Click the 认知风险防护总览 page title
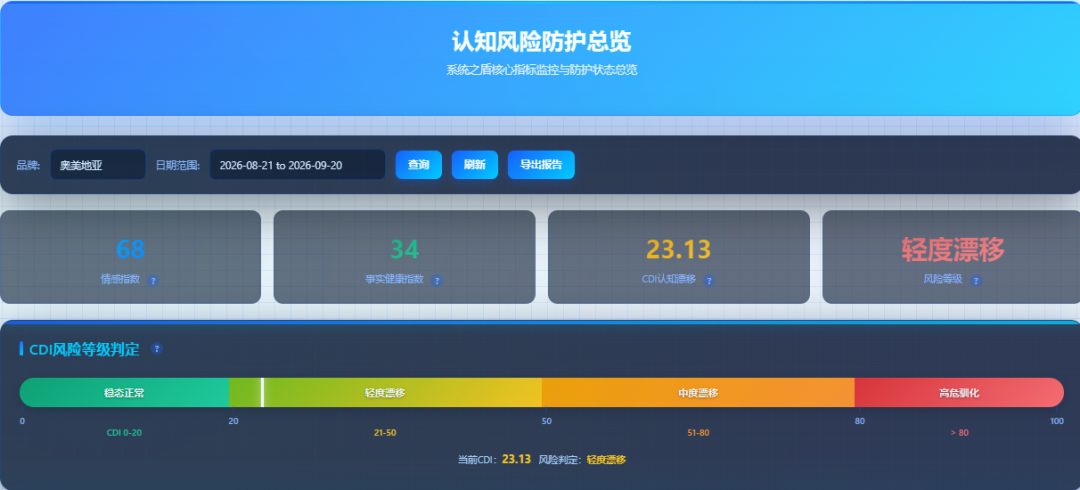 pos(541,42)
